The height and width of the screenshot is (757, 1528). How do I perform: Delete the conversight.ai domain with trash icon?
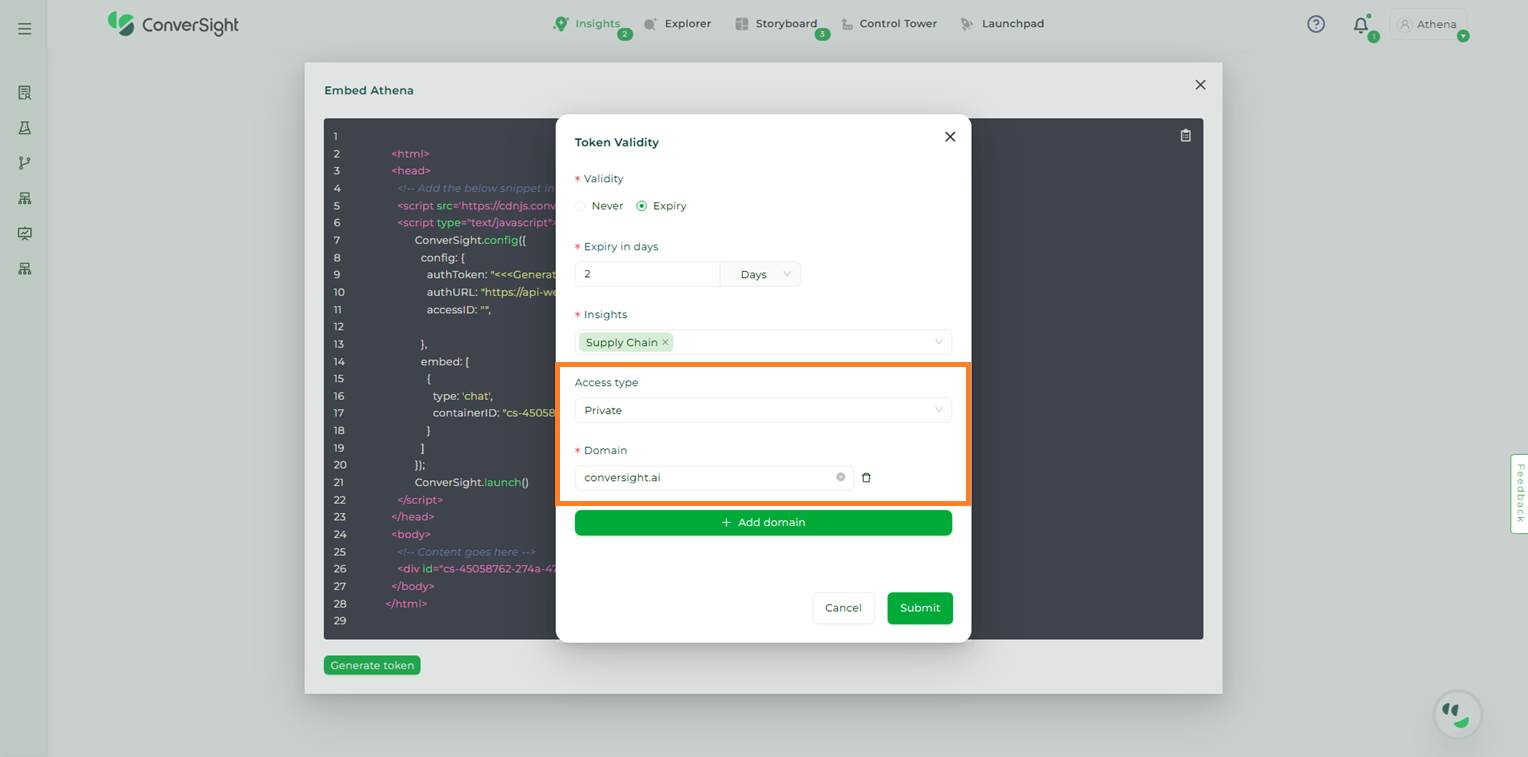(866, 478)
